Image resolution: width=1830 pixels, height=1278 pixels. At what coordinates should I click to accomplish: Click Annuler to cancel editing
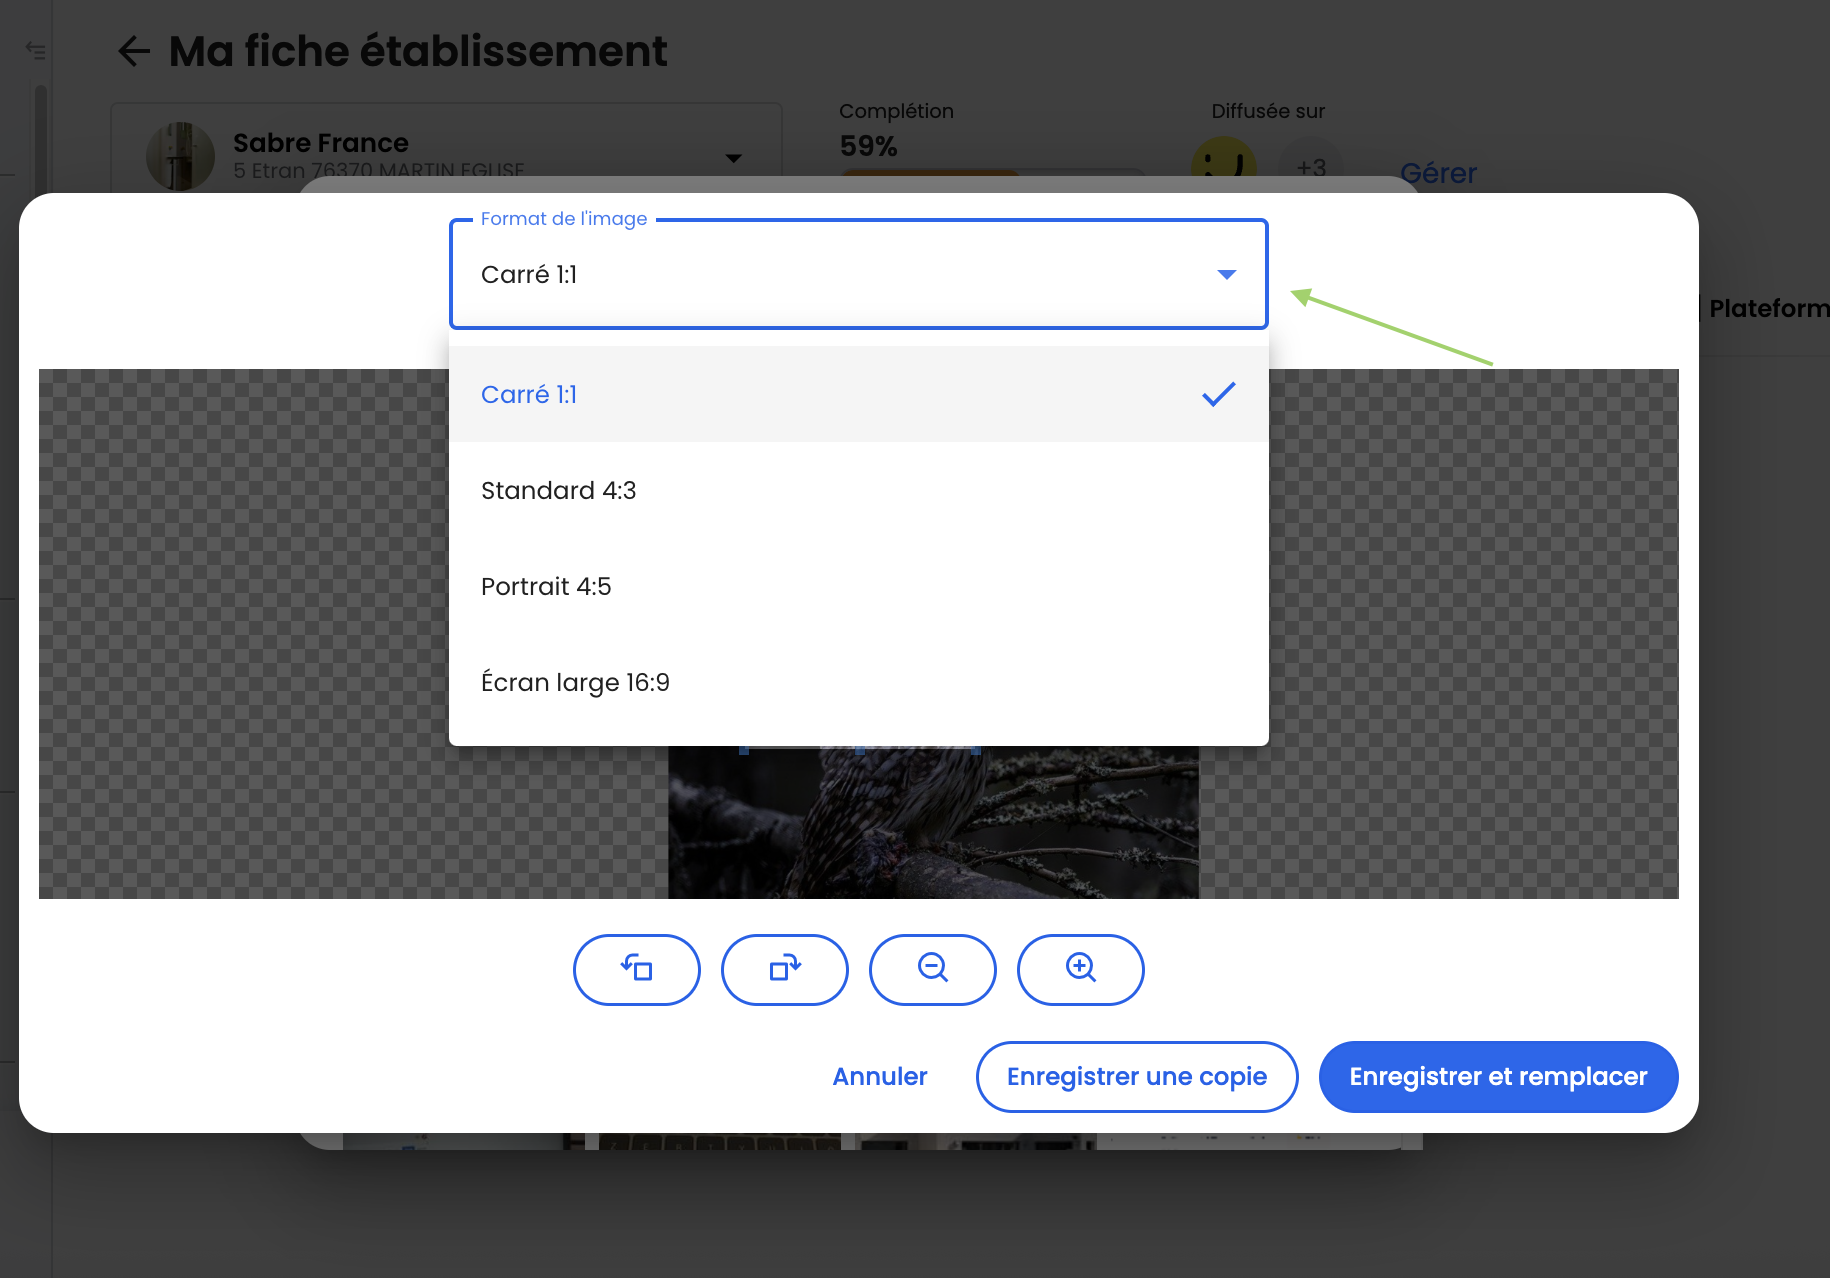point(880,1077)
